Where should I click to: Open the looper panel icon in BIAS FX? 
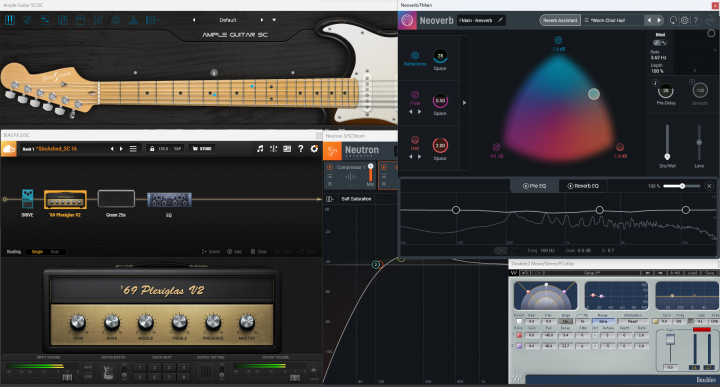tap(287, 149)
